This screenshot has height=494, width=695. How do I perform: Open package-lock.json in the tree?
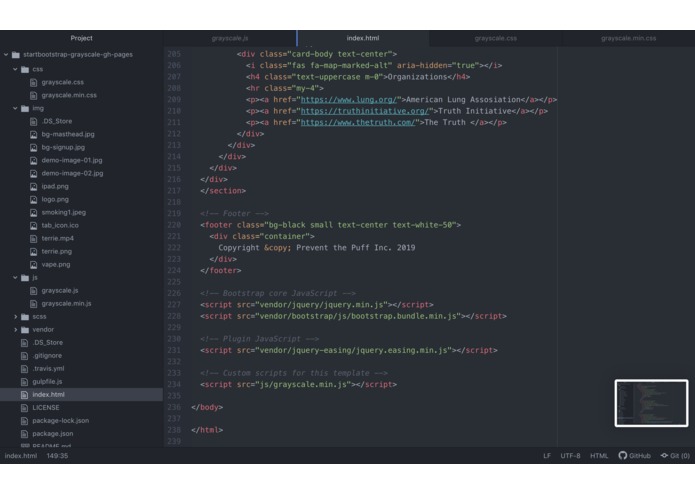tap(61, 421)
